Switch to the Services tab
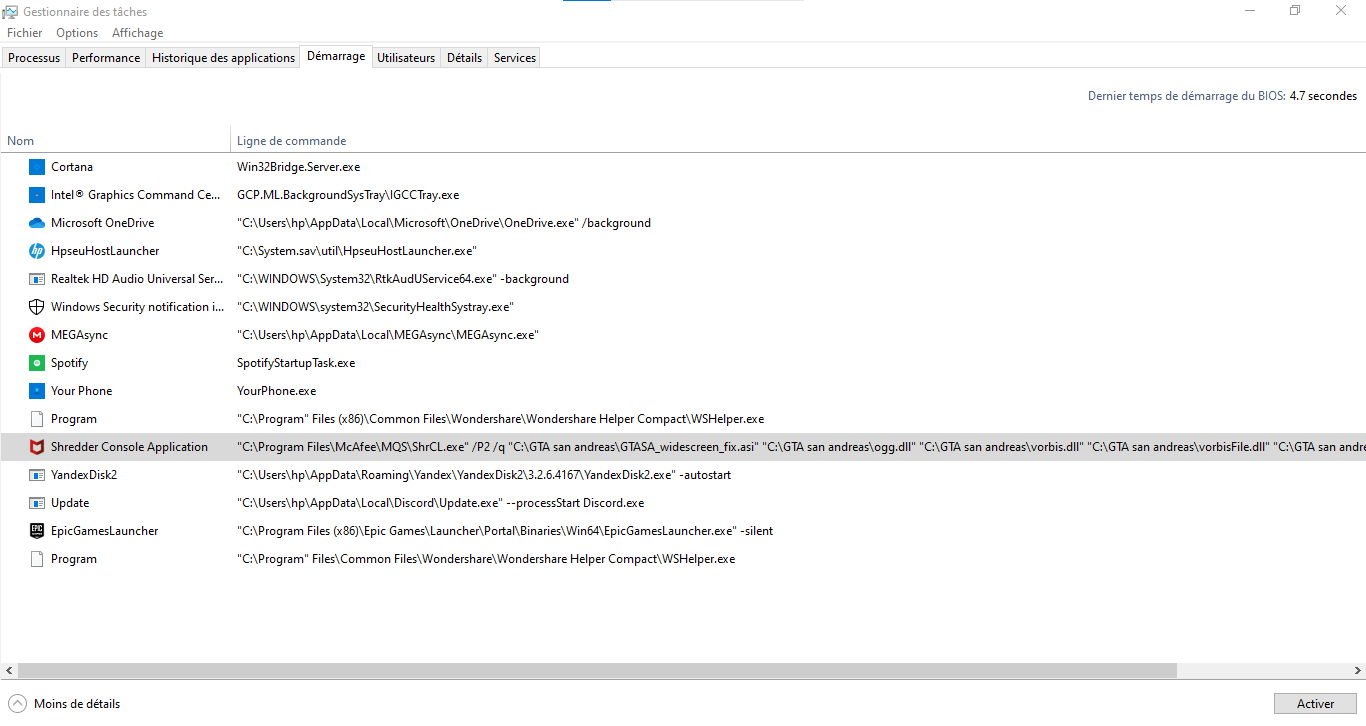1366x726 pixels. click(x=515, y=58)
